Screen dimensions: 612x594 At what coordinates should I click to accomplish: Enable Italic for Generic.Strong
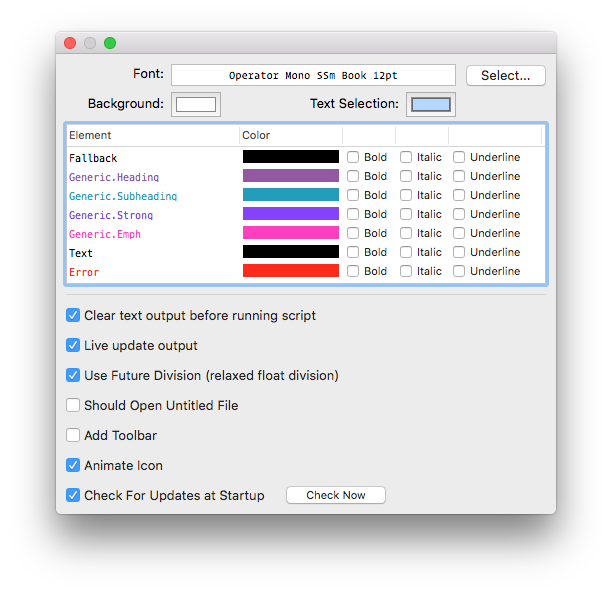point(406,214)
